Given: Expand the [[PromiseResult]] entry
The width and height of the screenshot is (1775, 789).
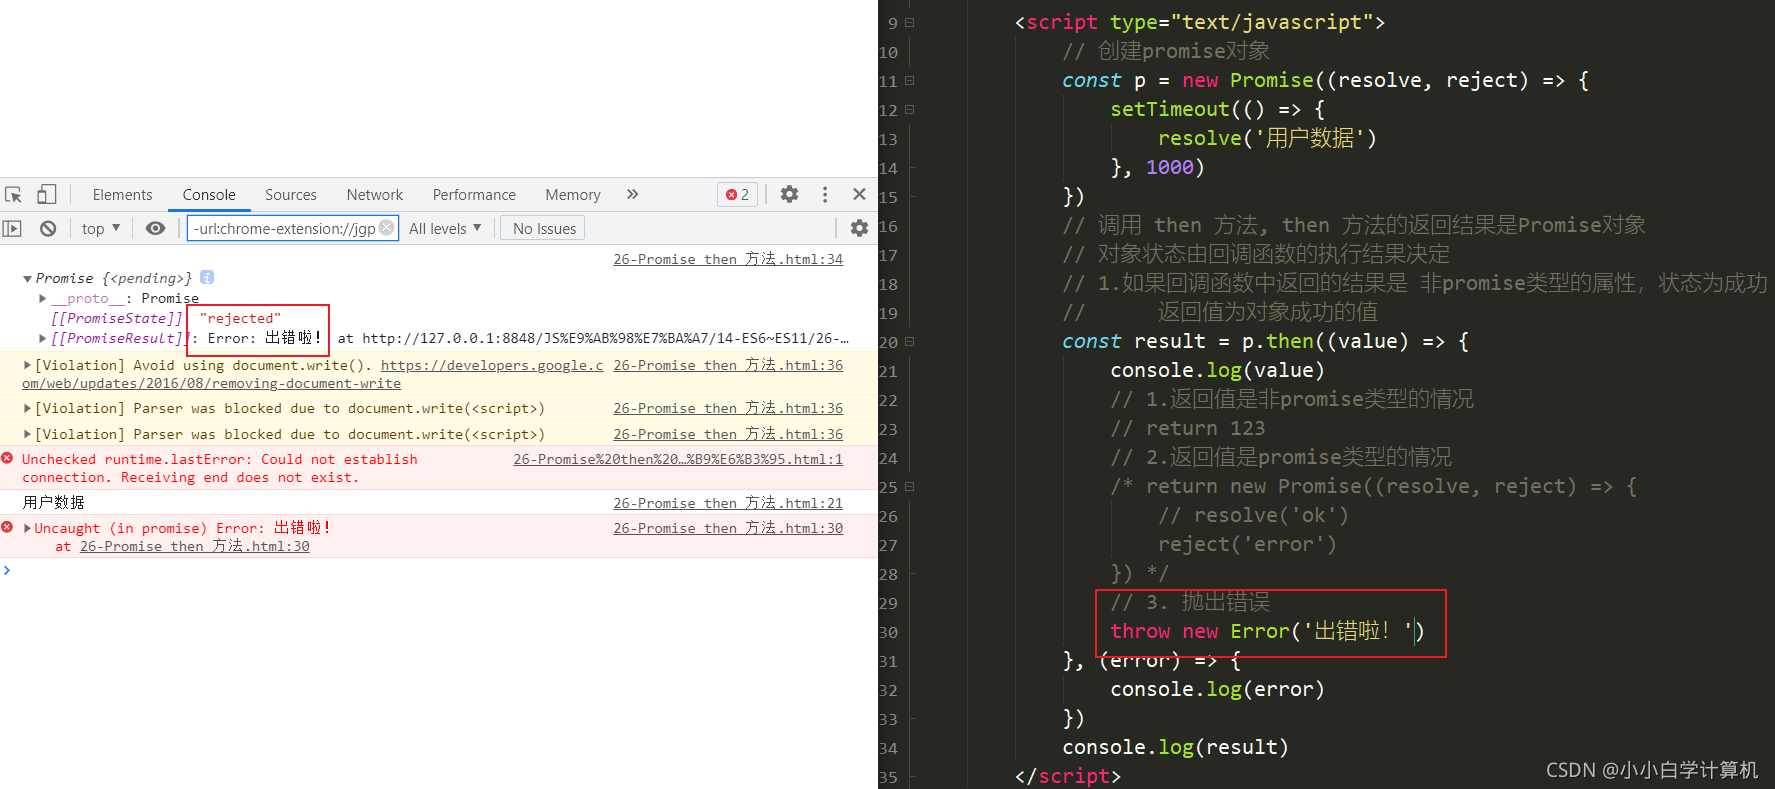Looking at the screenshot, I should pyautogui.click(x=43, y=338).
